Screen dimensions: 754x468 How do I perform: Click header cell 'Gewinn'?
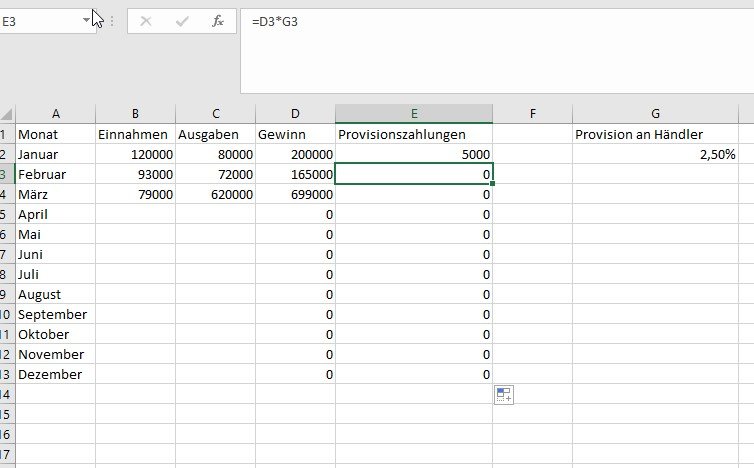(x=295, y=134)
